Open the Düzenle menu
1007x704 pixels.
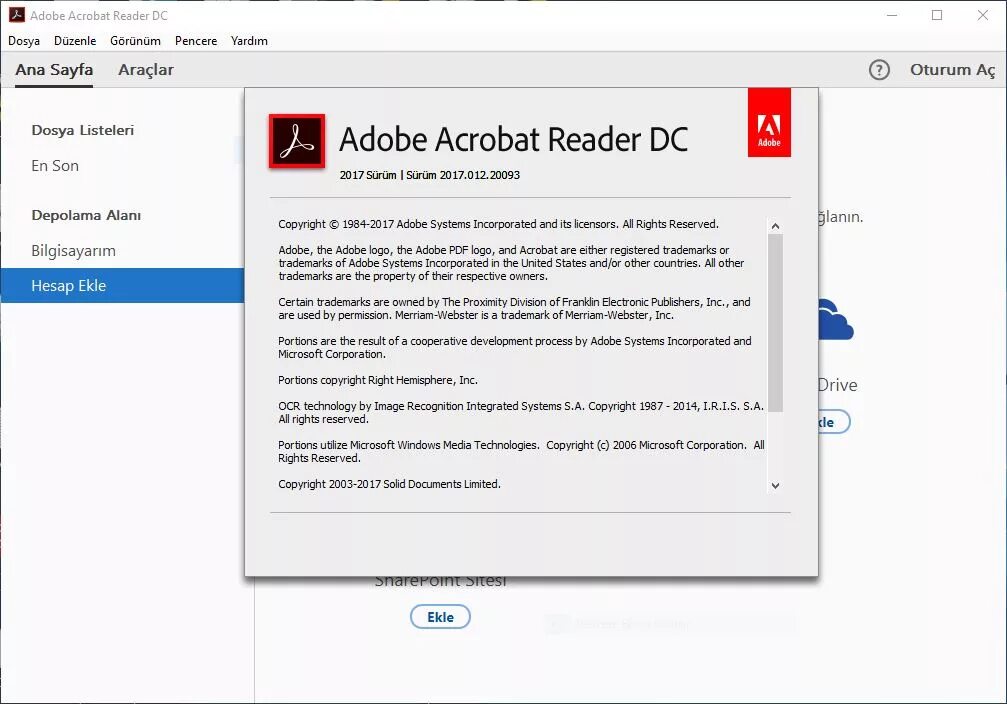[x=75, y=40]
